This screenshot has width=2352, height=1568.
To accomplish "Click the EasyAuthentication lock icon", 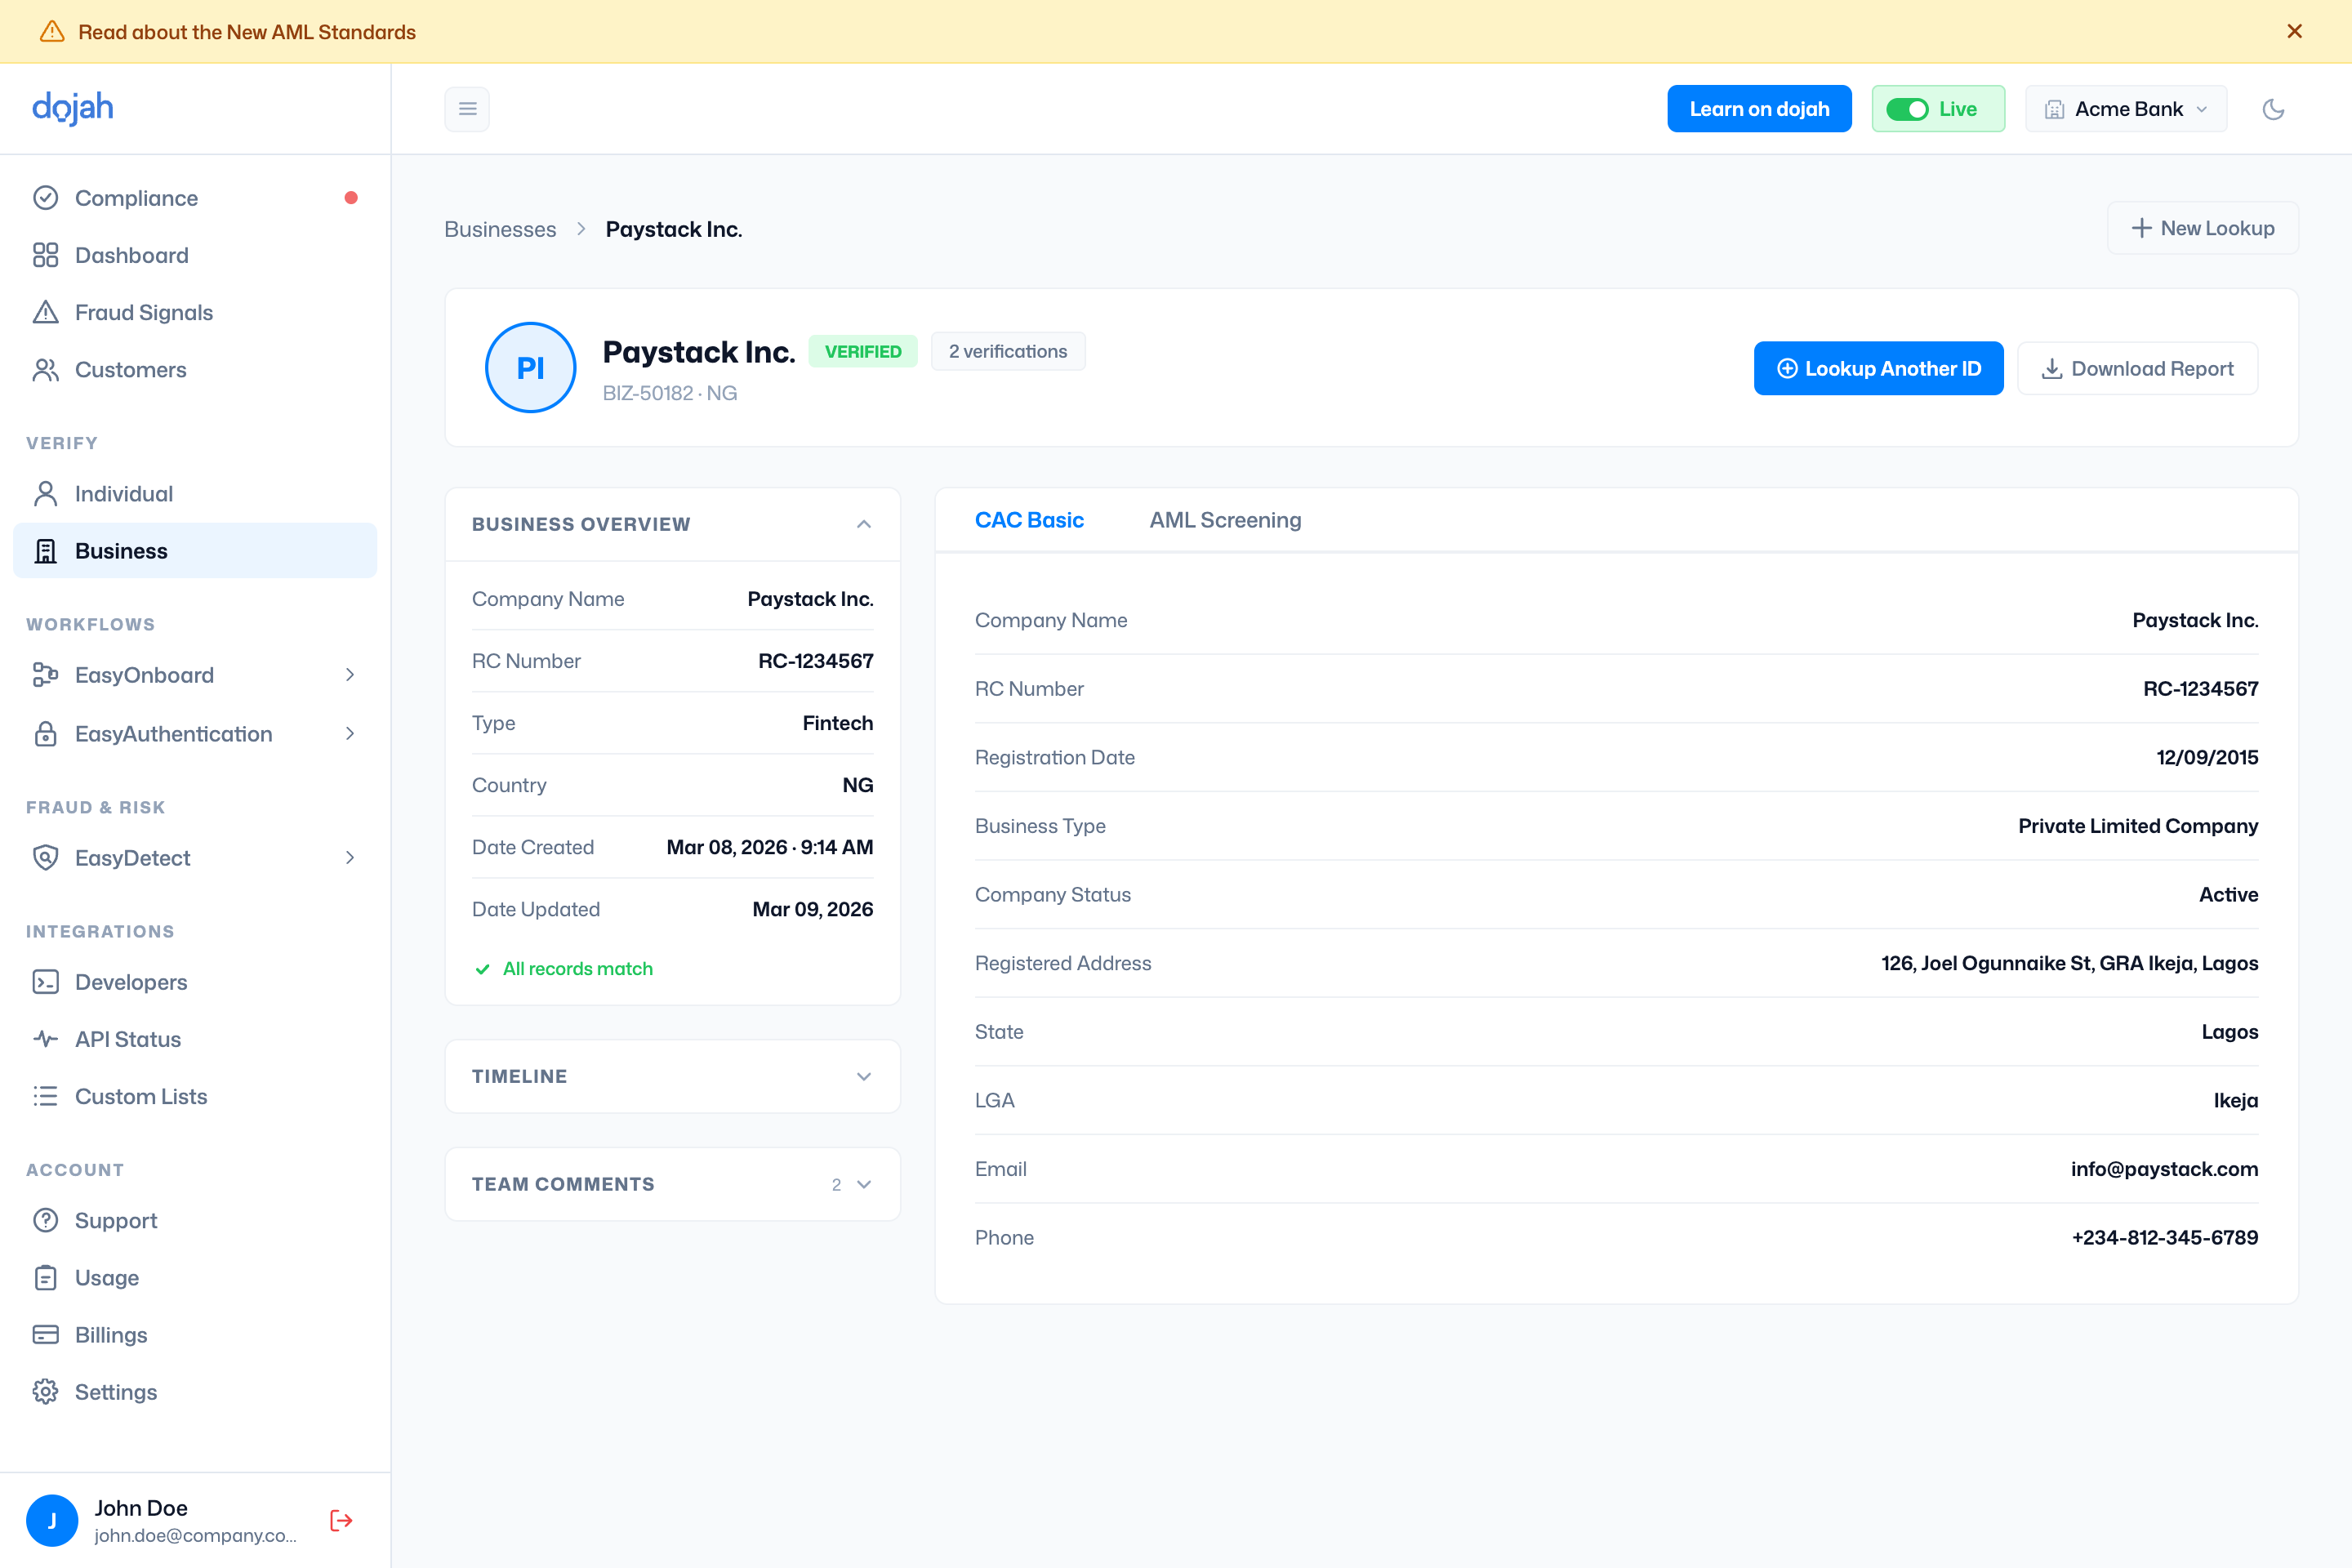I will 46,734.
